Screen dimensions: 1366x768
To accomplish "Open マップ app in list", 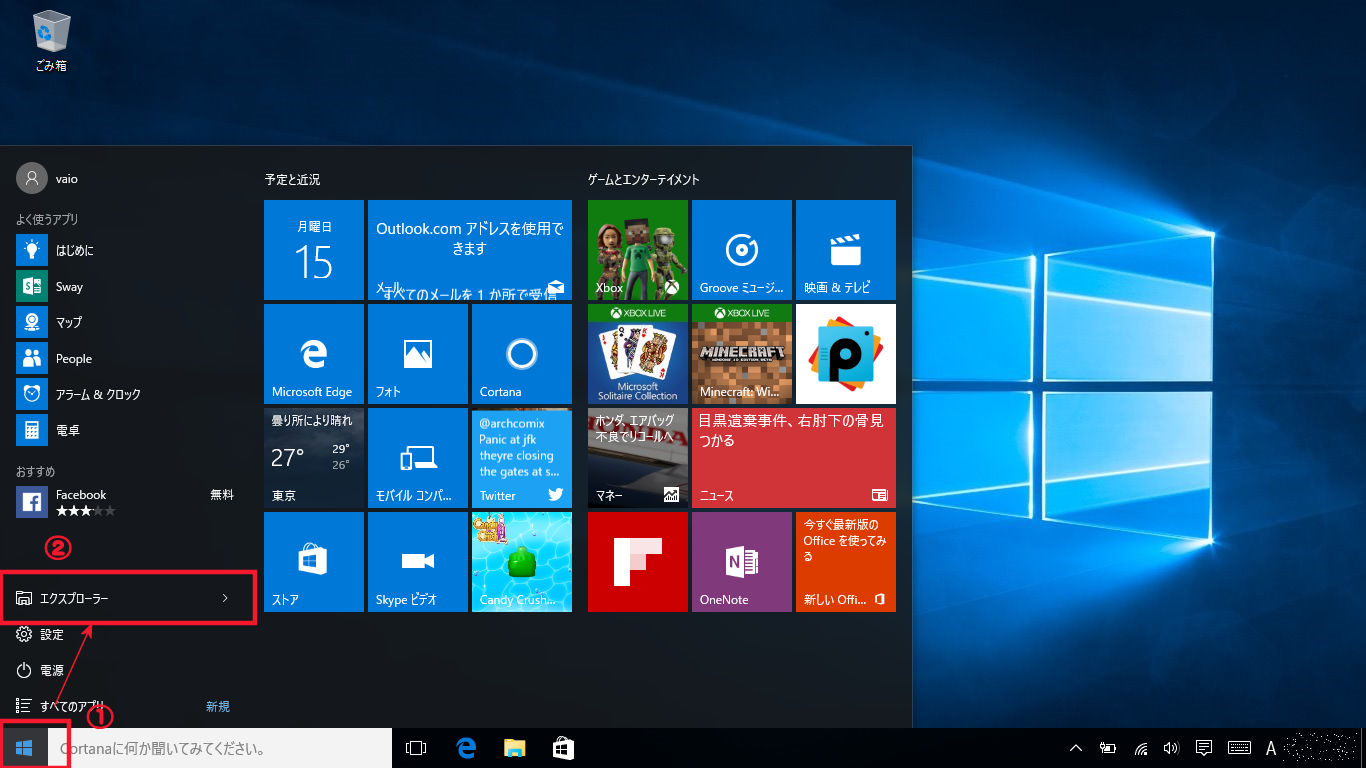I will click(x=128, y=322).
